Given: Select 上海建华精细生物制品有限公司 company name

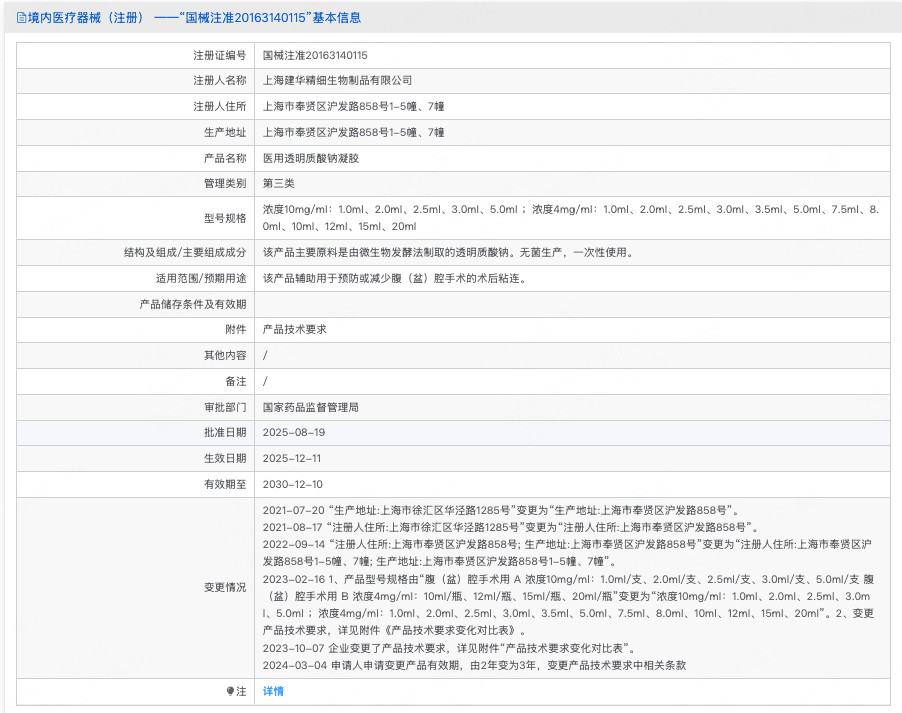Looking at the screenshot, I should (338, 81).
